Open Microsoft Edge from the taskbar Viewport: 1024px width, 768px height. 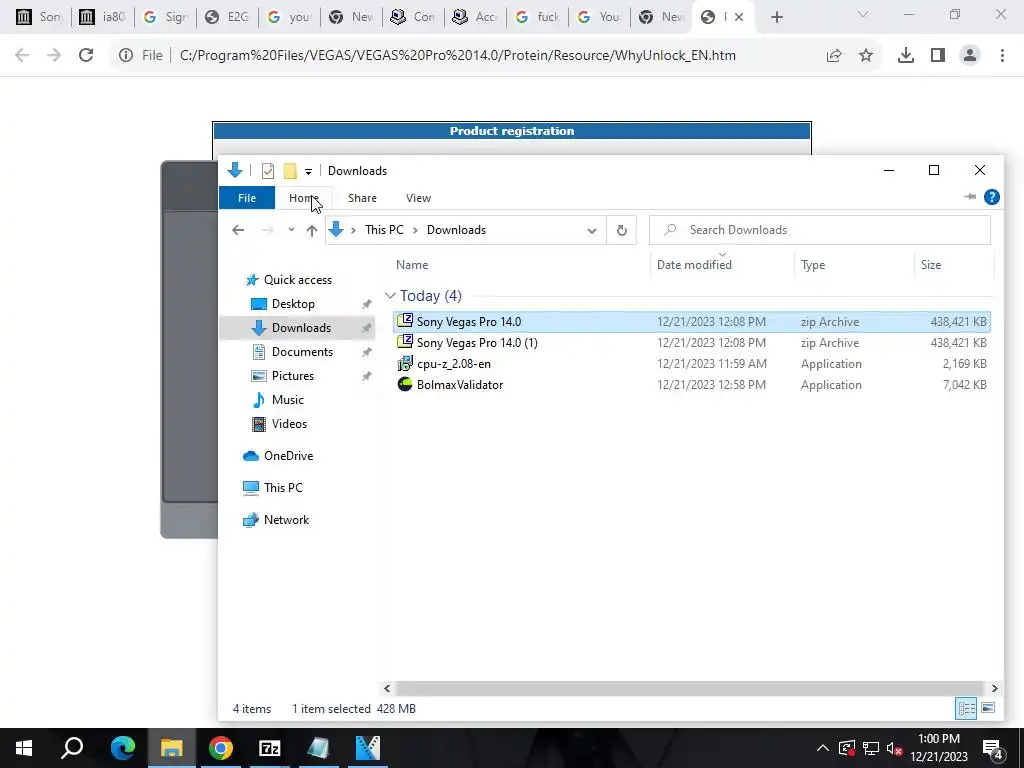pyautogui.click(x=122, y=748)
